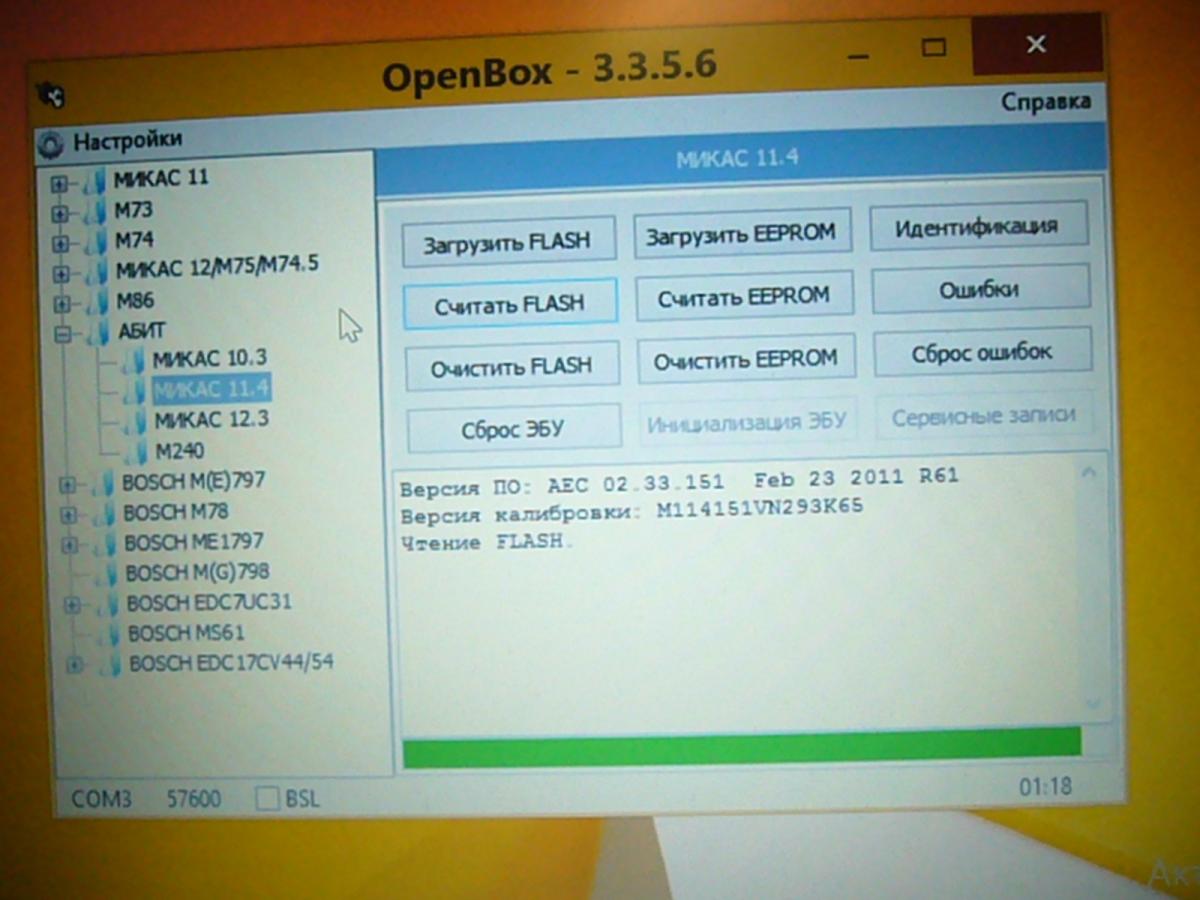
Task: Click the Чтение FLASH log line
Action: coord(487,543)
